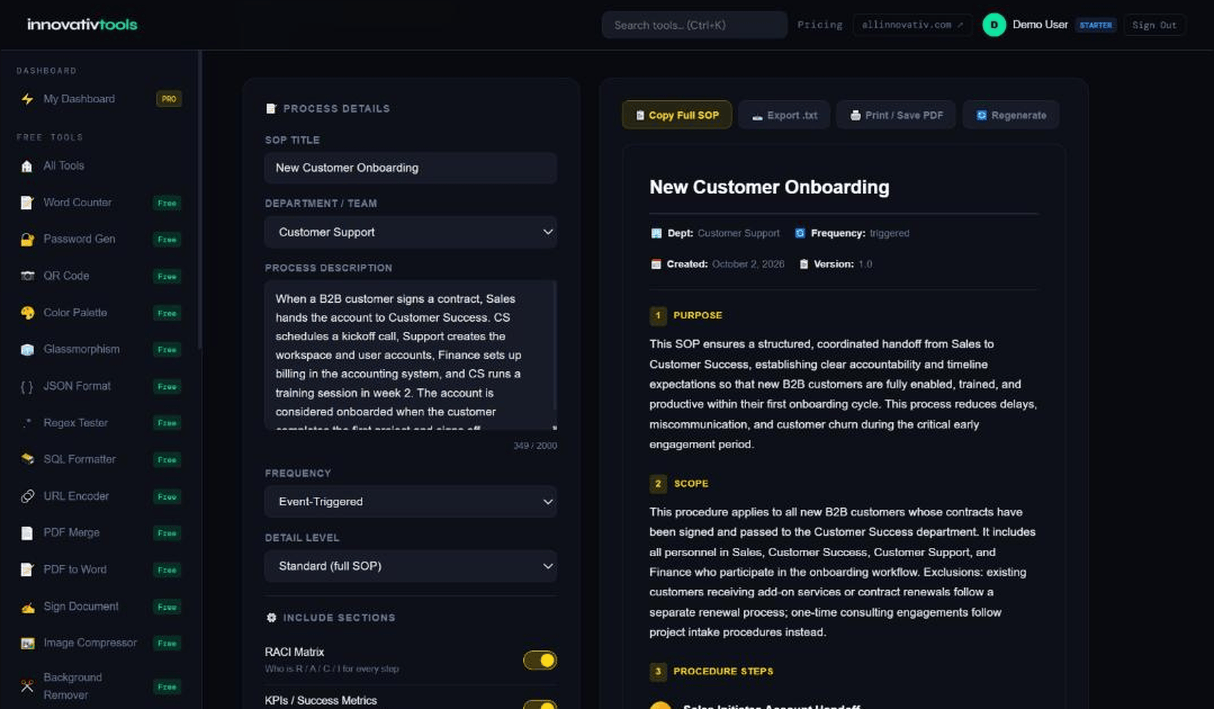Image resolution: width=1214 pixels, height=709 pixels.
Task: Click the New Customer Onboarding heading
Action: click(x=769, y=187)
